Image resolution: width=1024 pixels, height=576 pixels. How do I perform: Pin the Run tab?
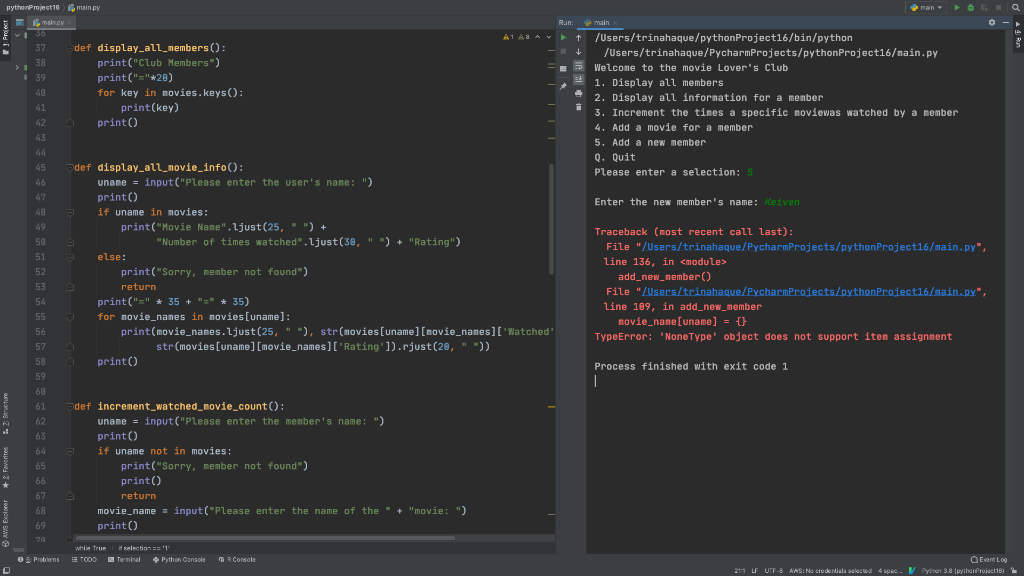tap(564, 86)
